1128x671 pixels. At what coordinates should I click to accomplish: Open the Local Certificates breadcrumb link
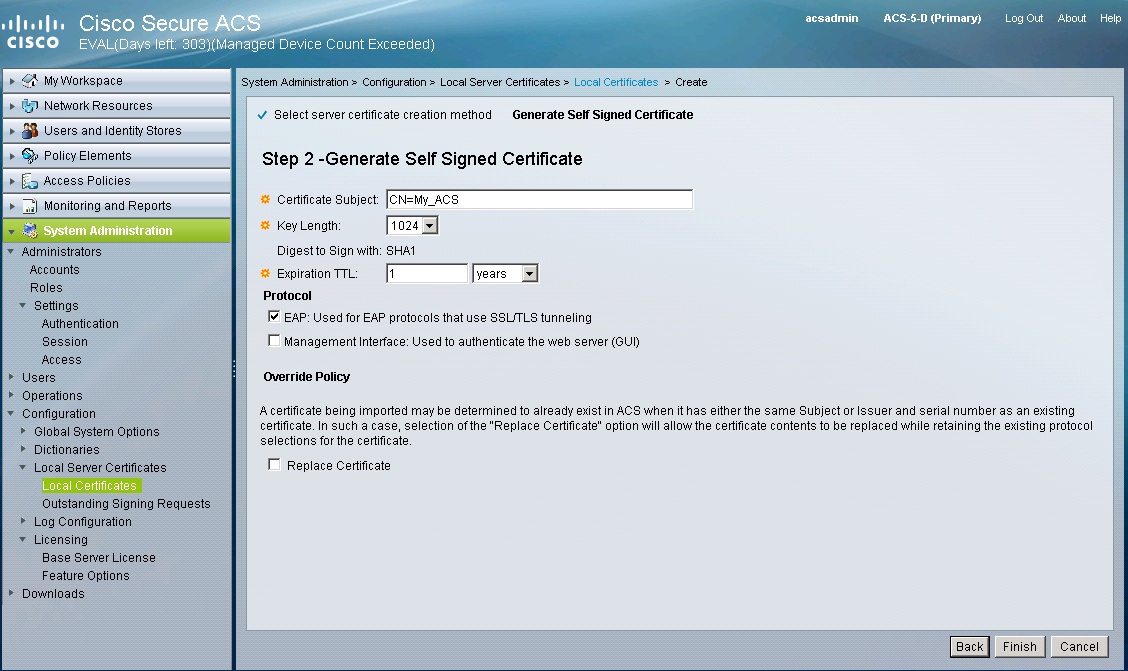click(615, 82)
